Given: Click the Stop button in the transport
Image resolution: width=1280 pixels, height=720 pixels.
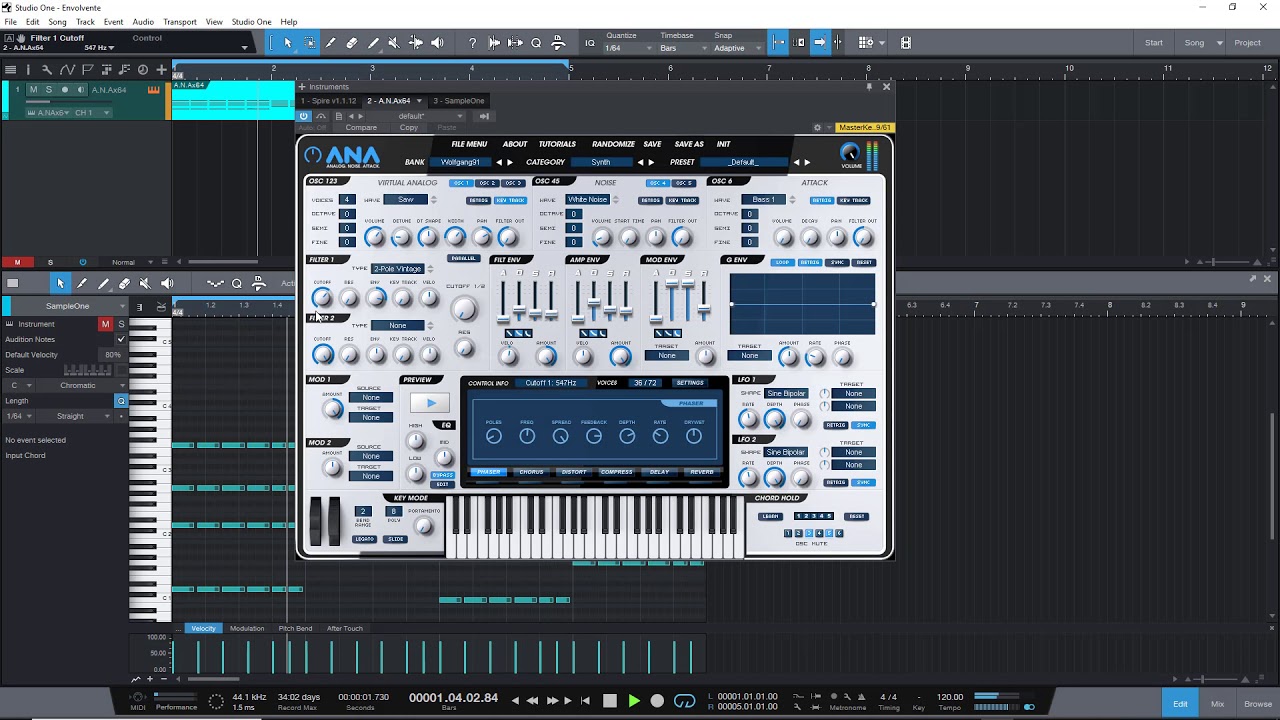Looking at the screenshot, I should tap(610, 701).
